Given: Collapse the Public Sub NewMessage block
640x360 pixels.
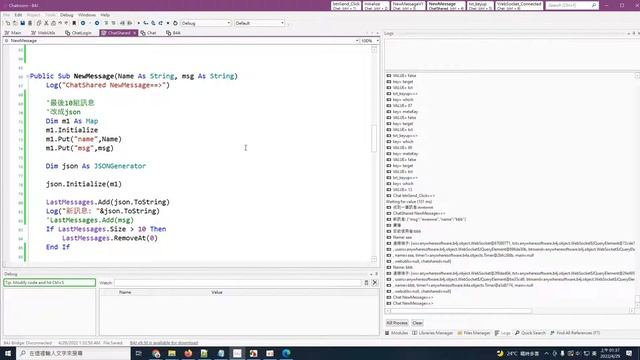Looking at the screenshot, I should 27,76.
